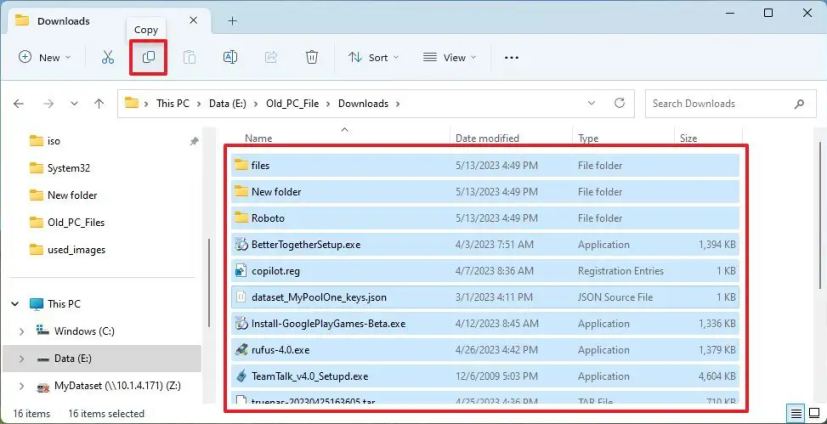Screen dimensions: 827x424
Task: Expand the Windows (C:) drive node
Action: pos(22,331)
